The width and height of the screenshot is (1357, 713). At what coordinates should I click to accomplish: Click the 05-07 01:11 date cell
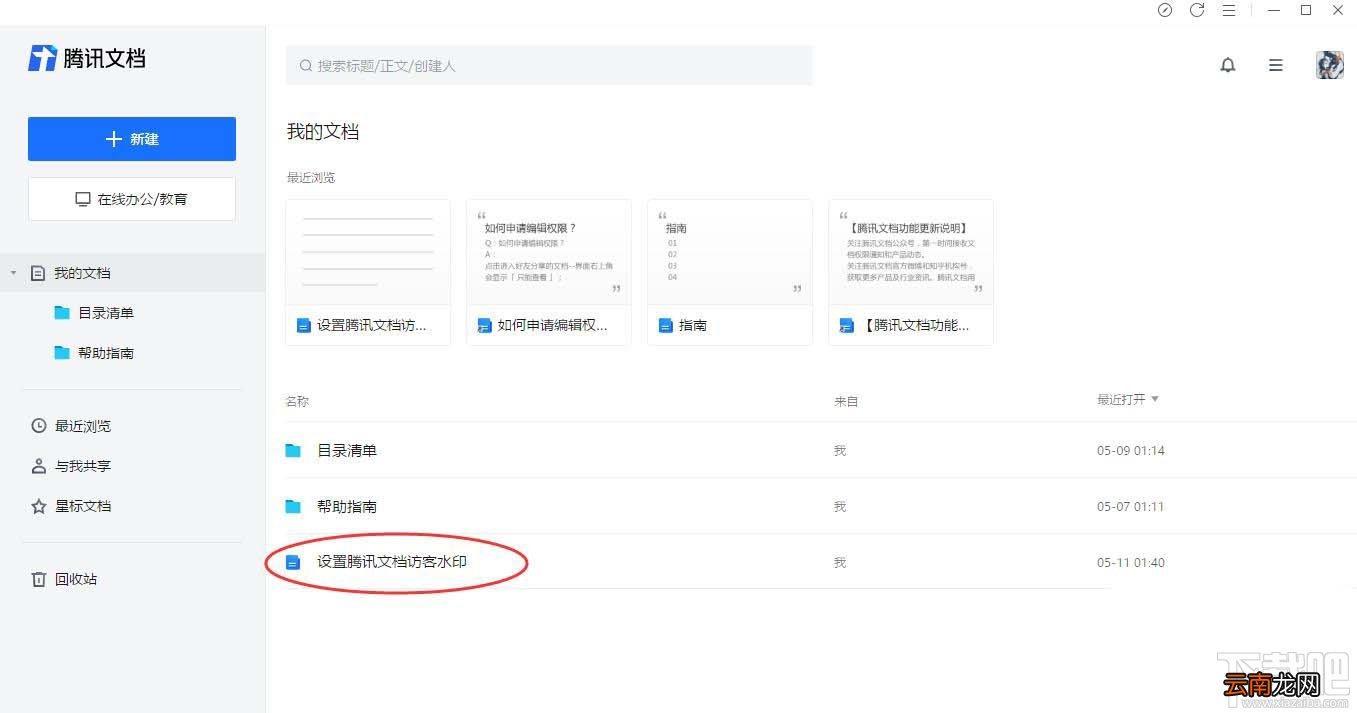tap(1131, 507)
